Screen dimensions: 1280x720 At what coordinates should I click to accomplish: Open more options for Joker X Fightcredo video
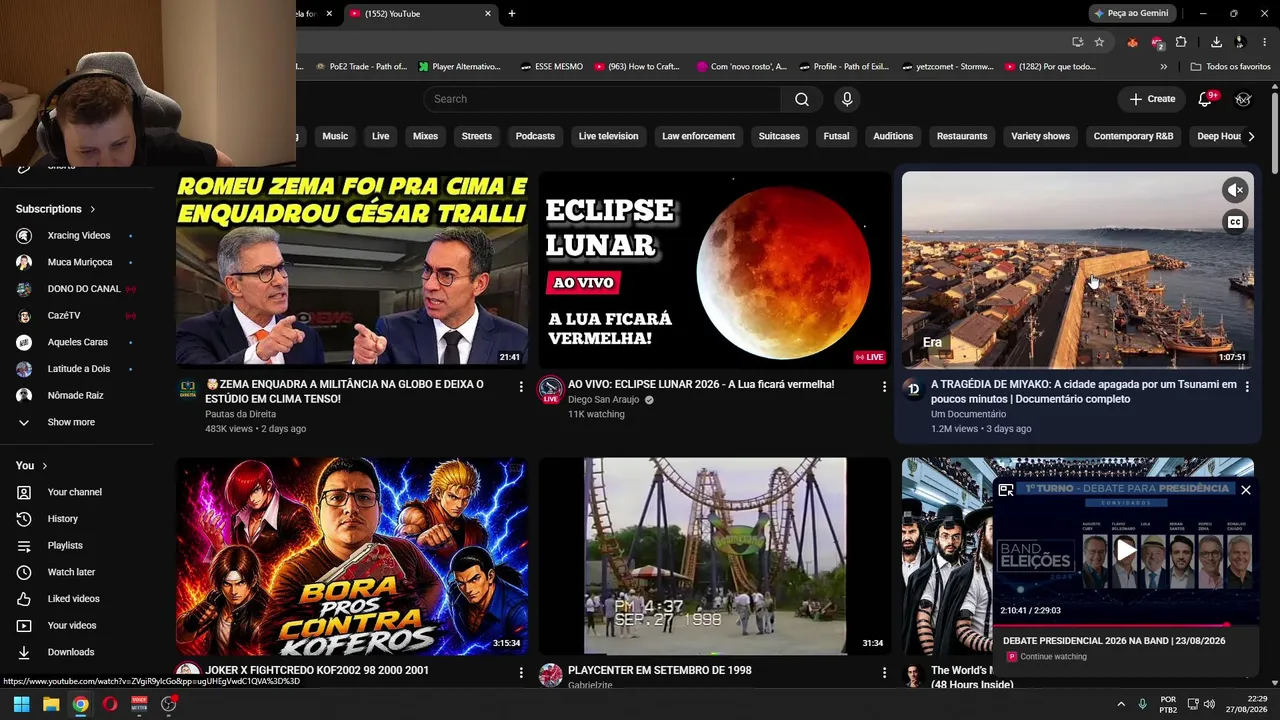point(521,673)
